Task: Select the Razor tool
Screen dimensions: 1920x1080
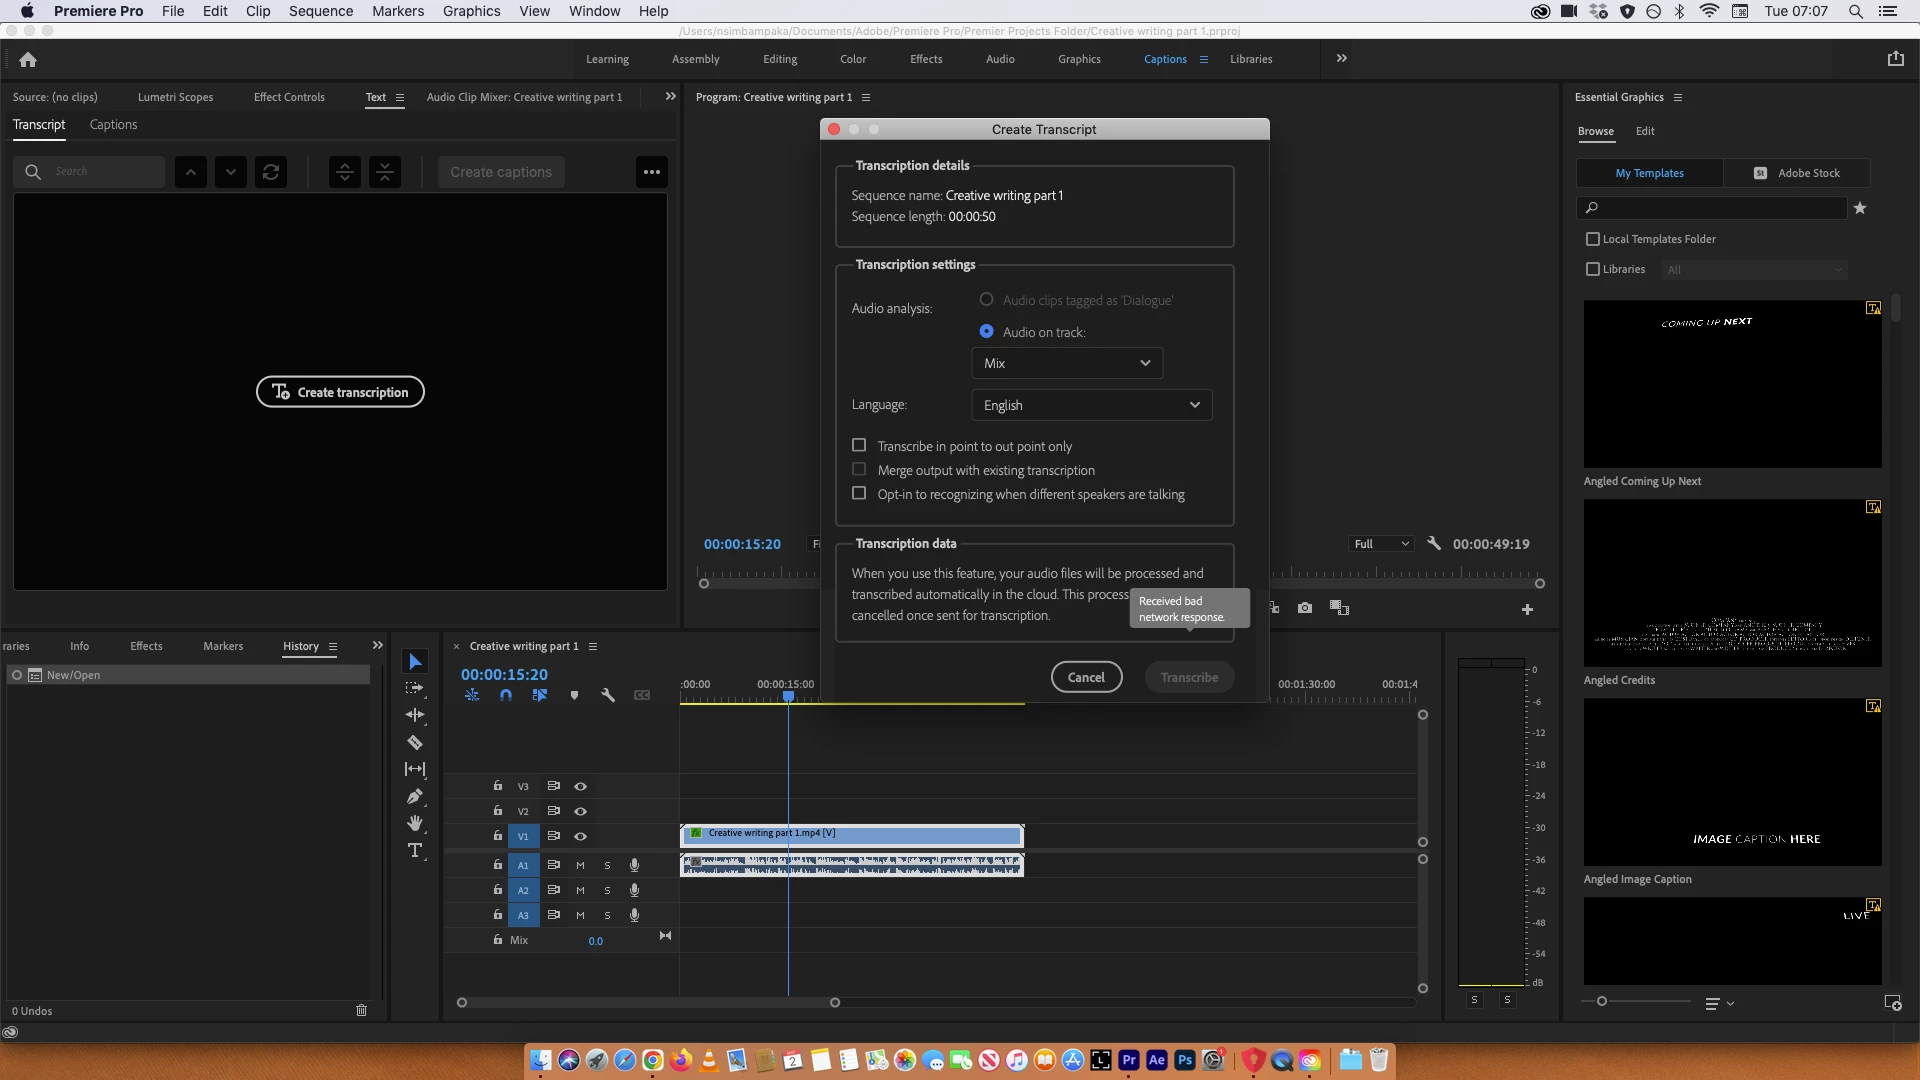Action: pos(414,742)
